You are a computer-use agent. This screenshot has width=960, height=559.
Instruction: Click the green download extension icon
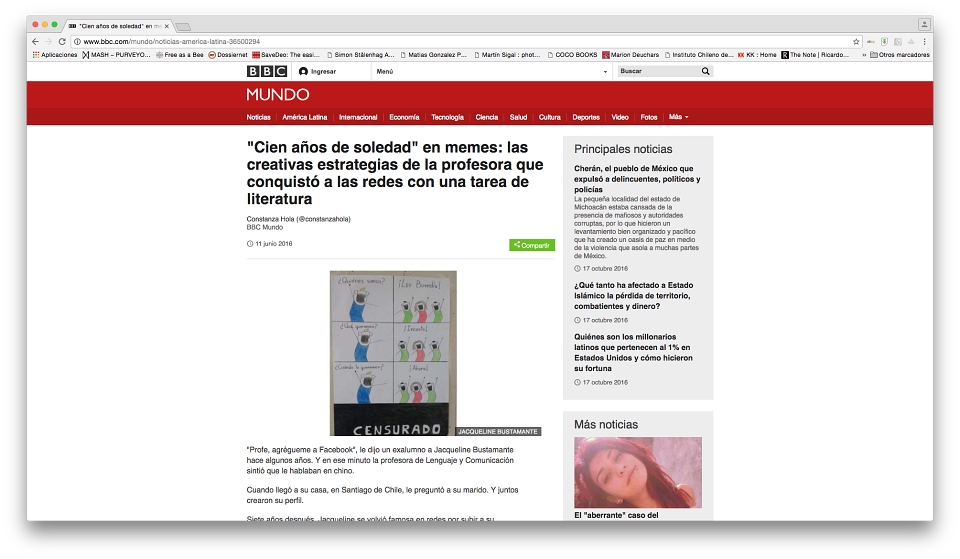click(884, 42)
